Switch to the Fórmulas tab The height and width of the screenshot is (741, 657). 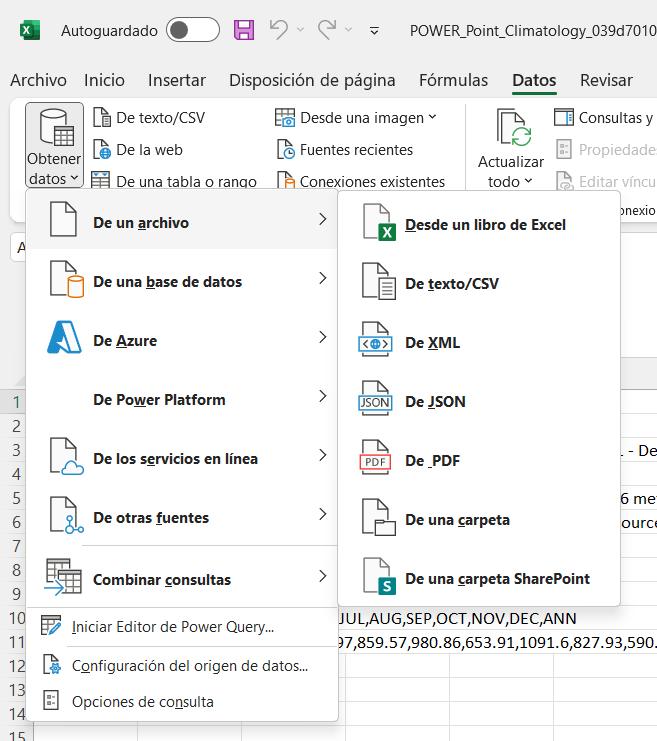(x=453, y=80)
